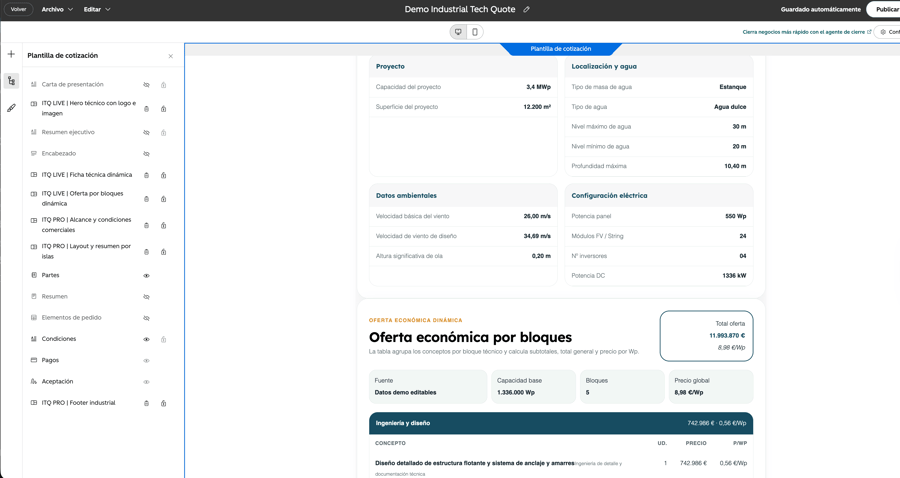This screenshot has width=900, height=478.
Task: Close the Plantilla de cotización panel
Action: (170, 56)
